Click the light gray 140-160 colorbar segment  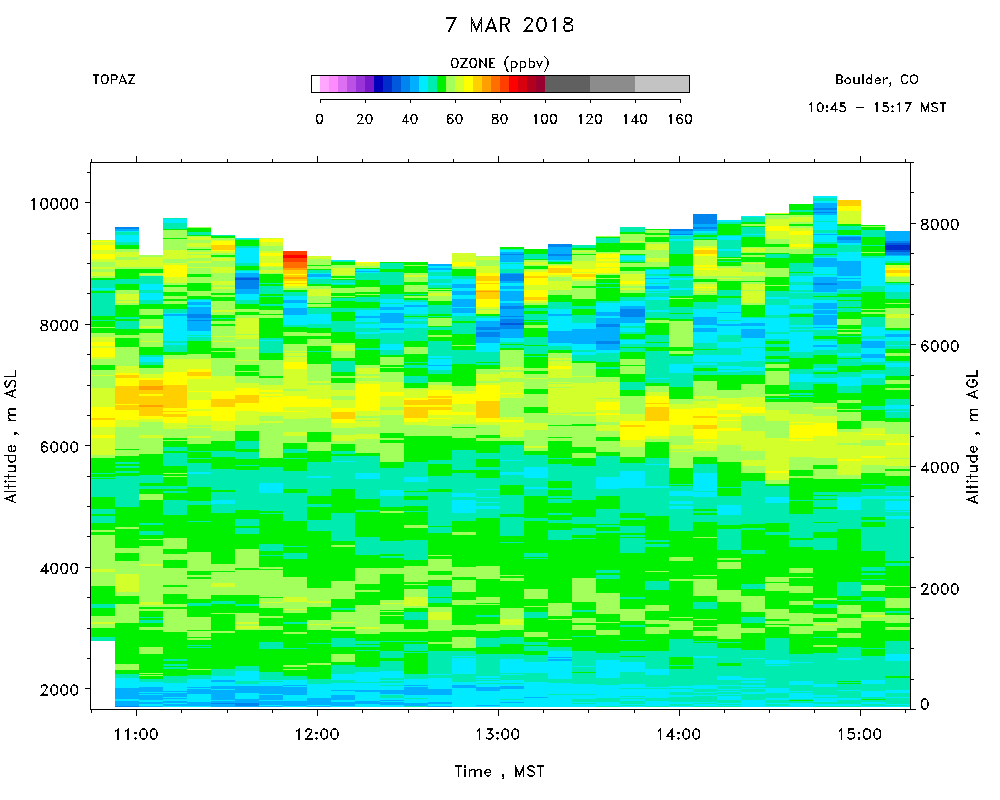point(662,84)
